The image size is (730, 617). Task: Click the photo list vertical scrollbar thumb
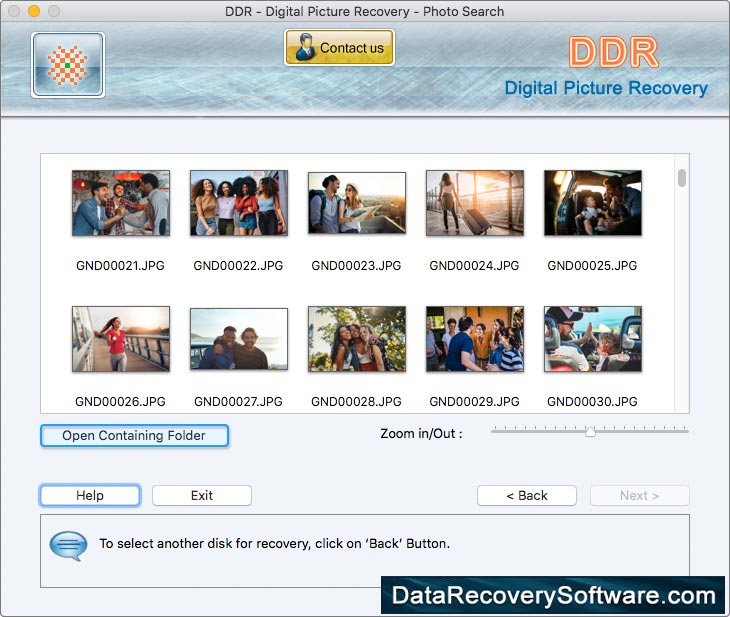[682, 178]
